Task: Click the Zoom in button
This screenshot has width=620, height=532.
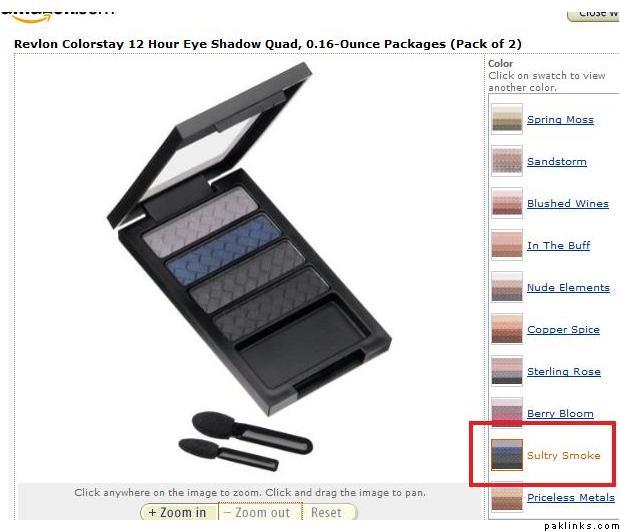Action: tap(179, 512)
